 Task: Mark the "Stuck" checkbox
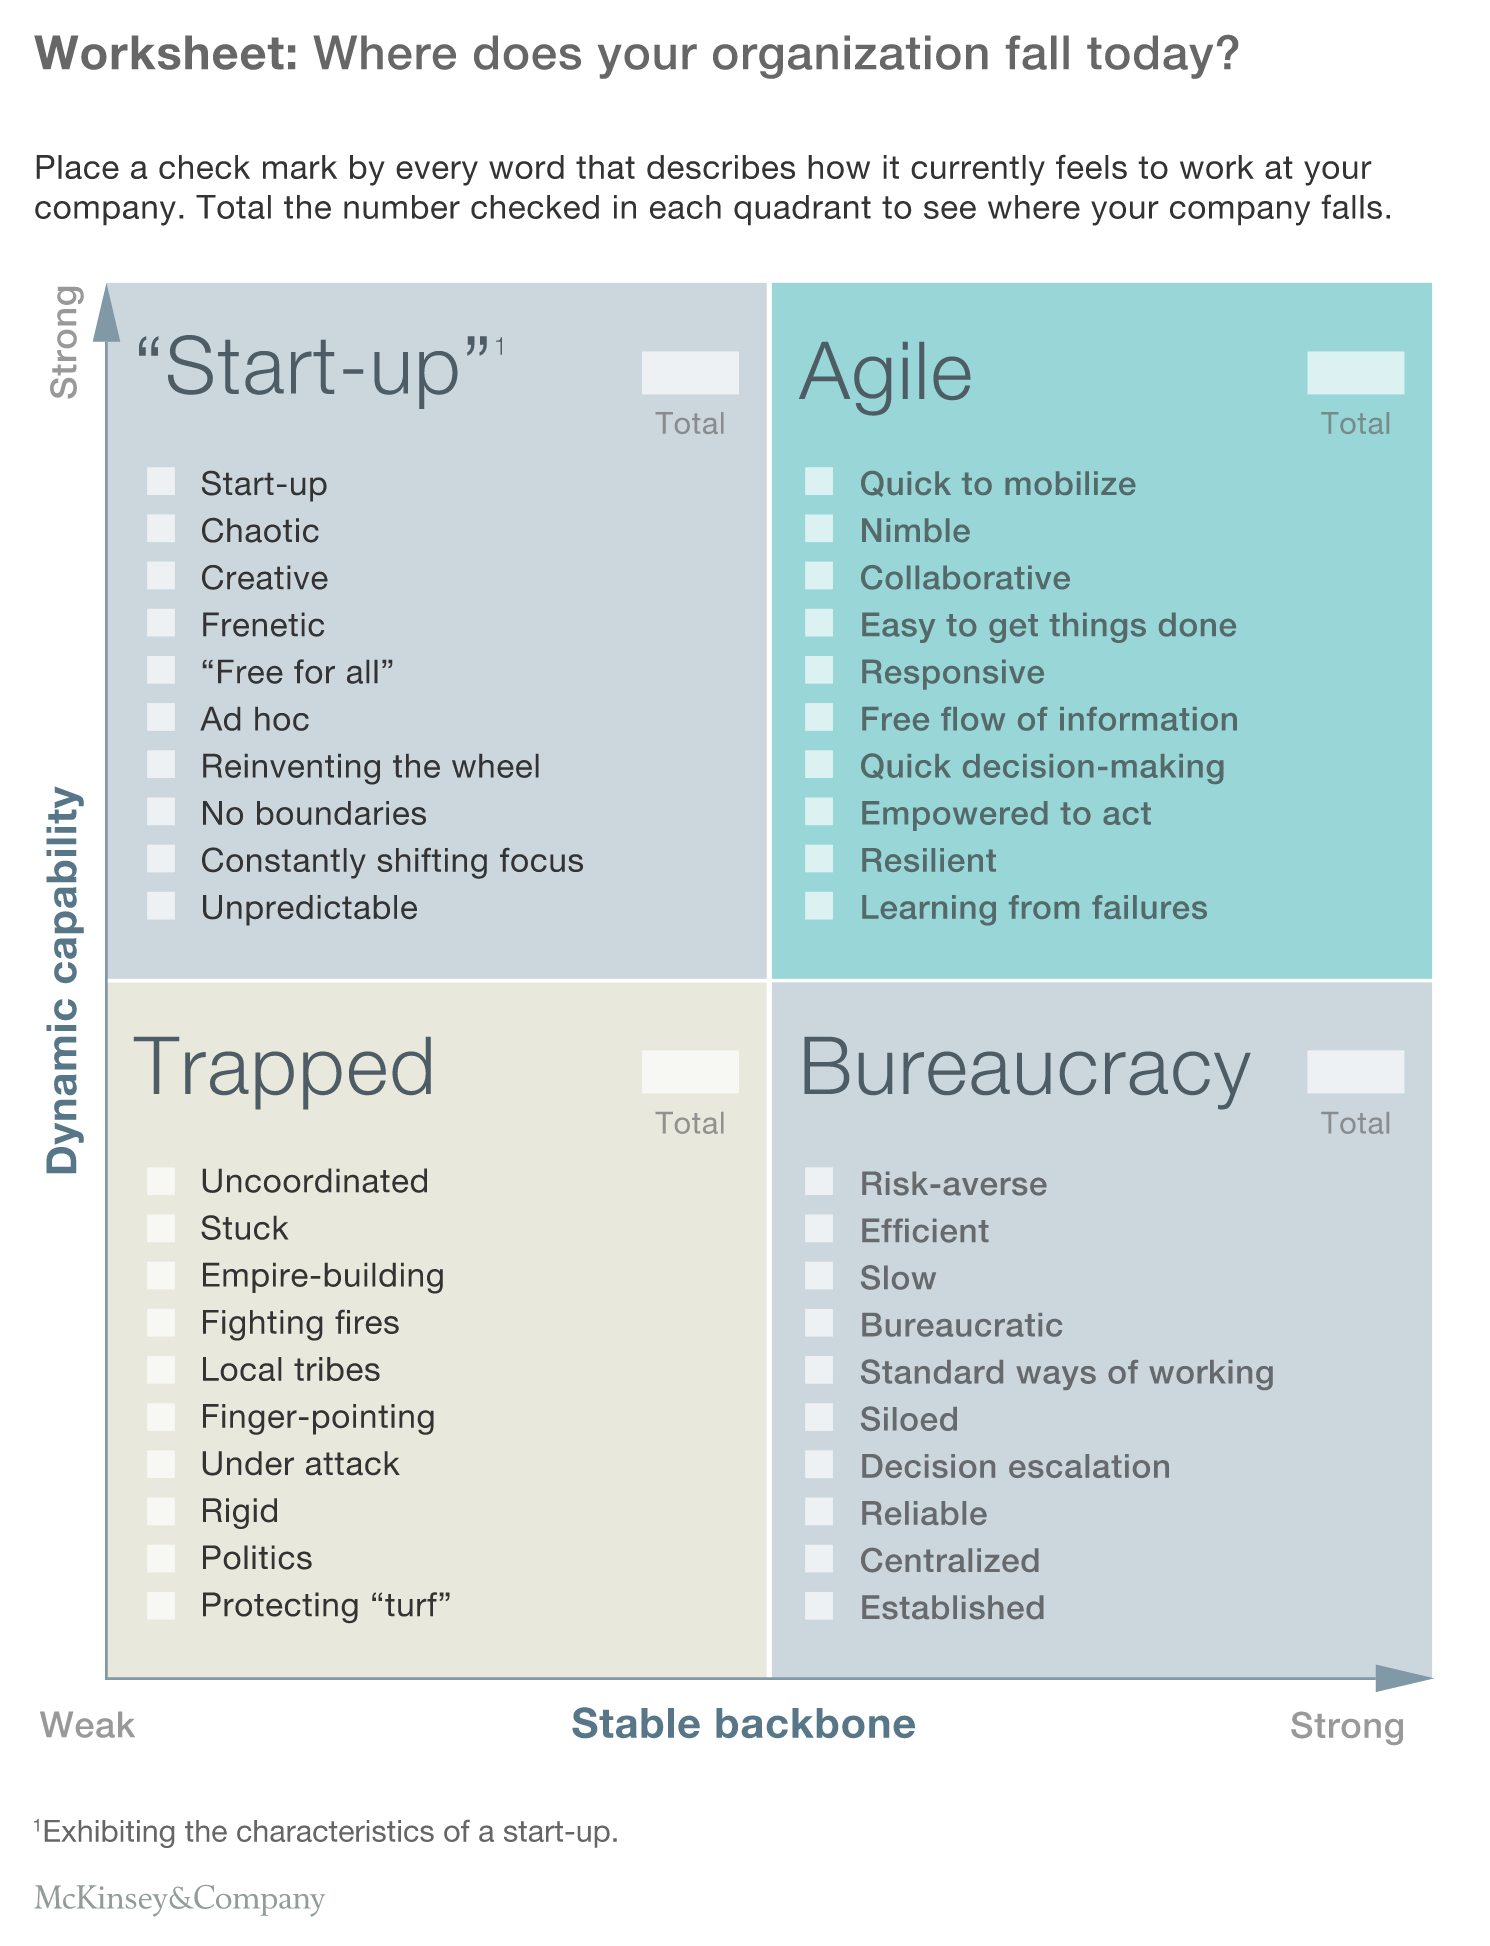161,1227
